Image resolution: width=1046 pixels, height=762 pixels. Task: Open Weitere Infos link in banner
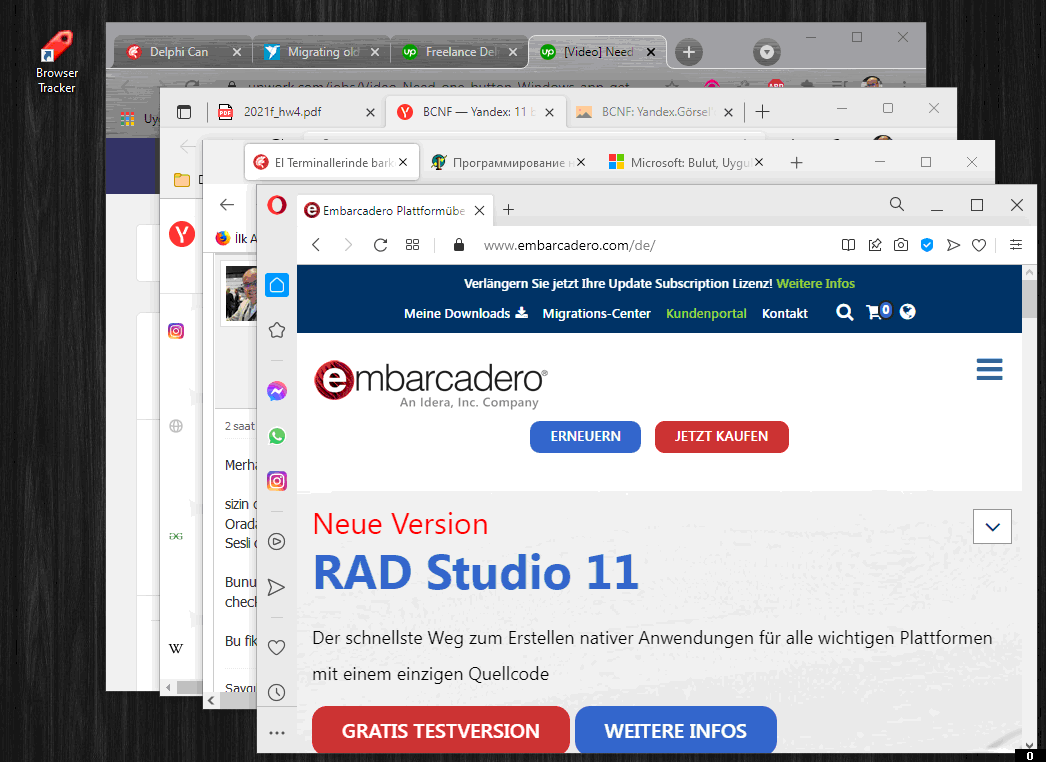pos(815,284)
